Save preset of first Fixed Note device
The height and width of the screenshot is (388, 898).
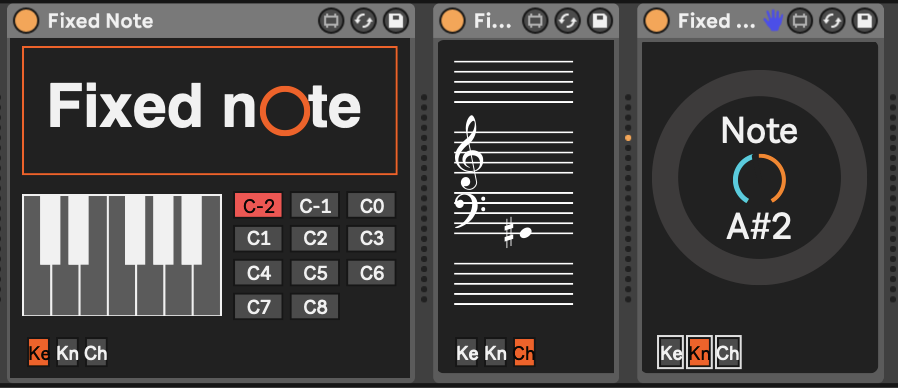pyautogui.click(x=396, y=21)
